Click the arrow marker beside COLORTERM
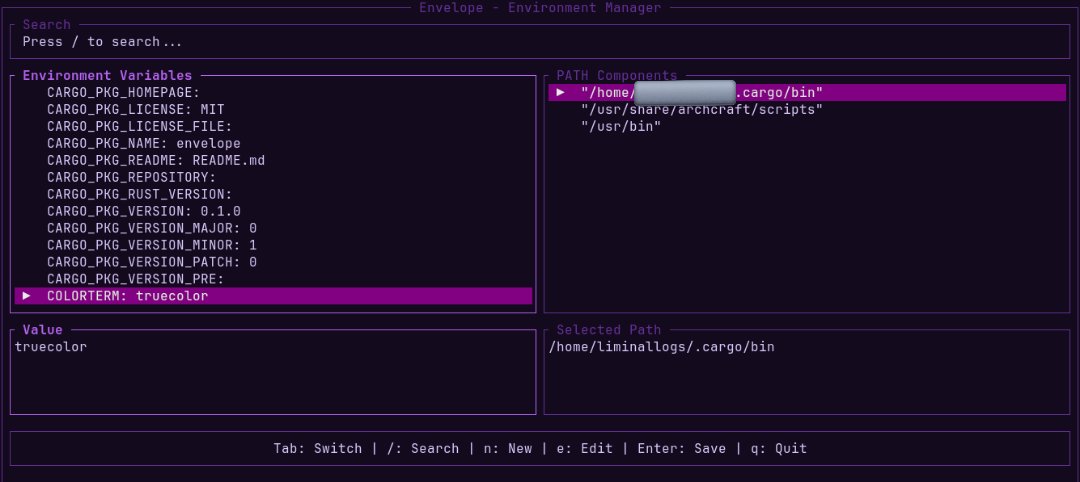Image resolution: width=1080 pixels, height=482 pixels. pyautogui.click(x=27, y=296)
